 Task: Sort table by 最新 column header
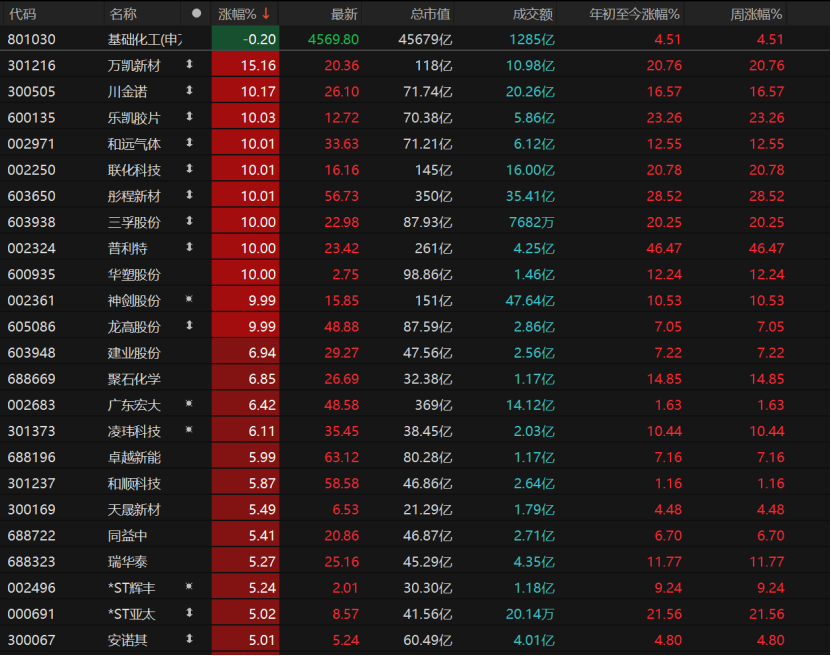pyautogui.click(x=343, y=14)
